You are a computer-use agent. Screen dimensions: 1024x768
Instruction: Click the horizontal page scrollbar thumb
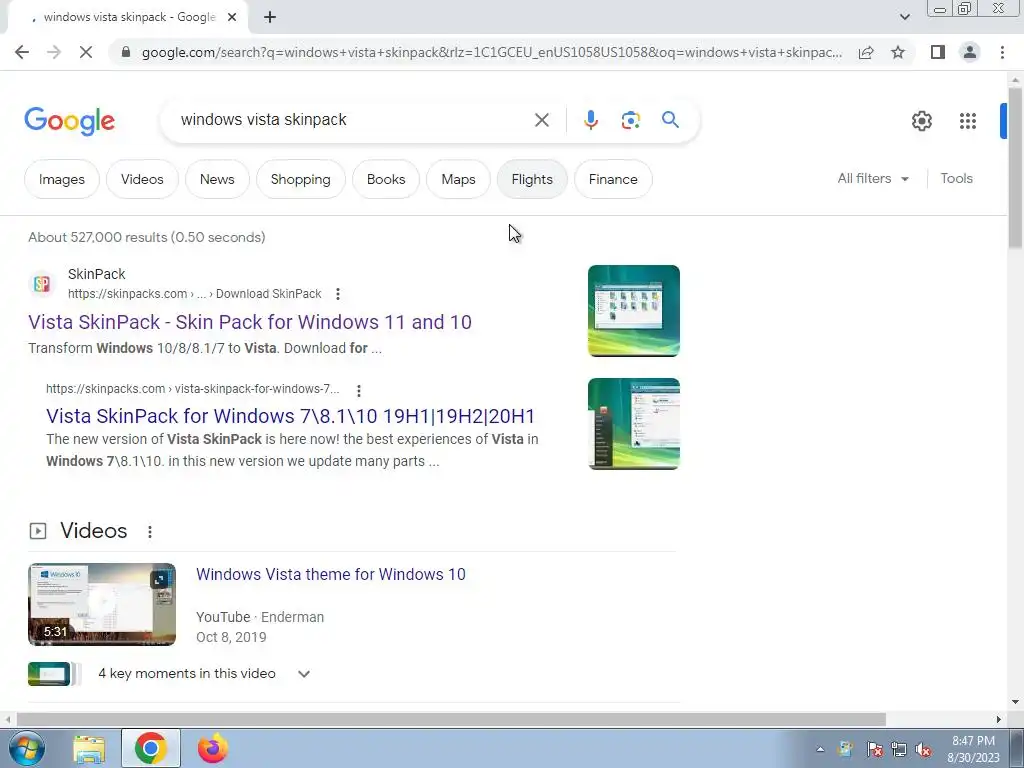[x=451, y=720]
